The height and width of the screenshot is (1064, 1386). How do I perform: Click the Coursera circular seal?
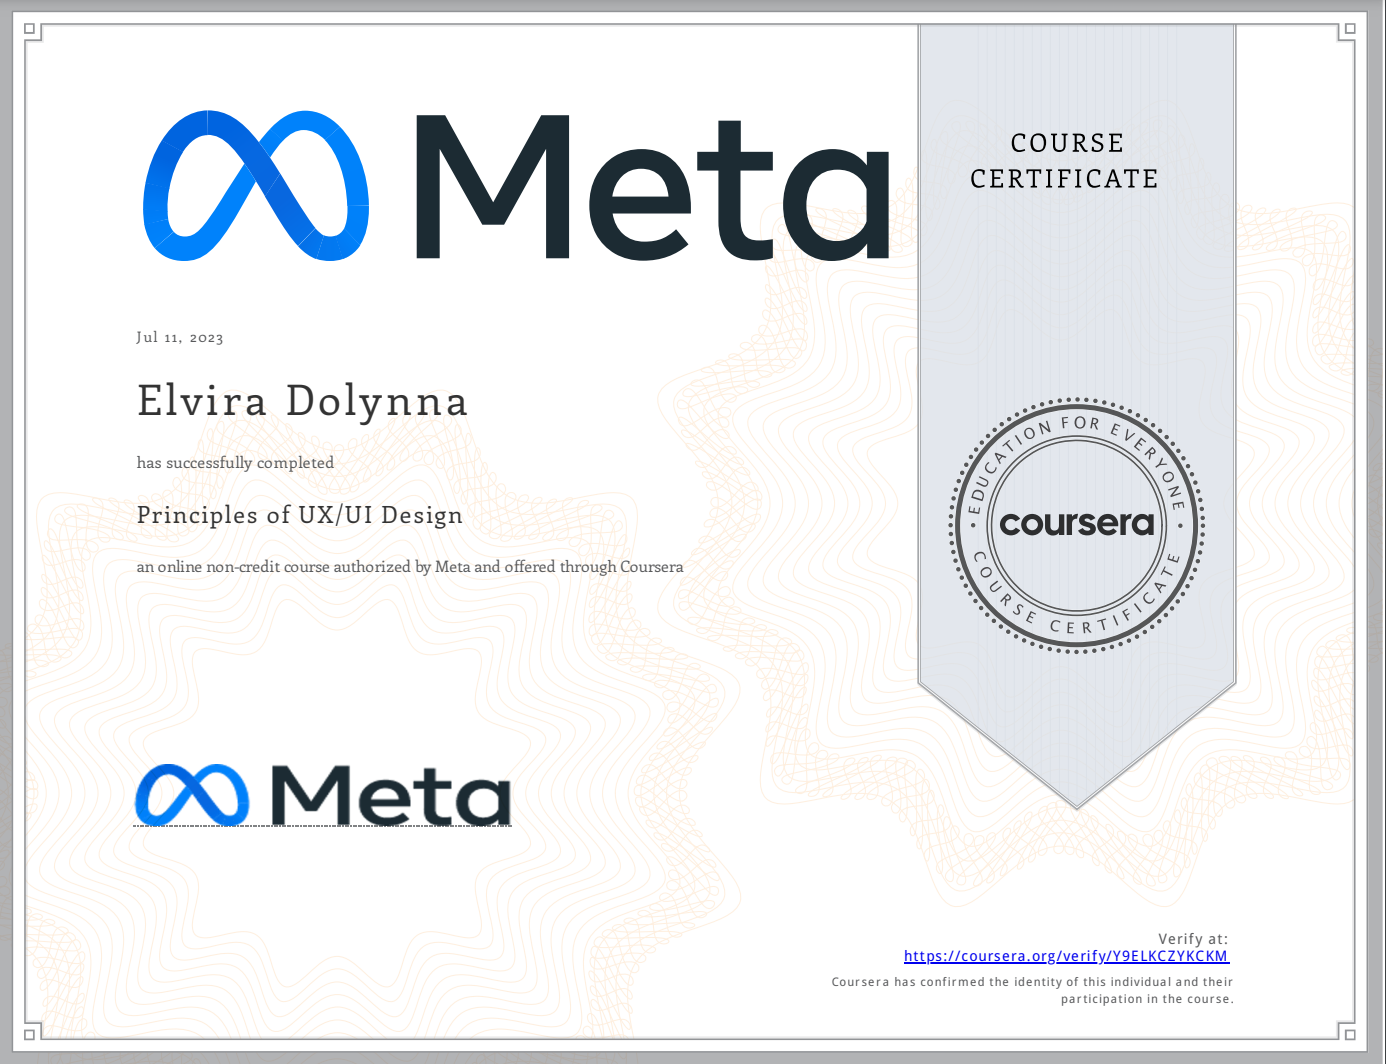tap(1077, 525)
